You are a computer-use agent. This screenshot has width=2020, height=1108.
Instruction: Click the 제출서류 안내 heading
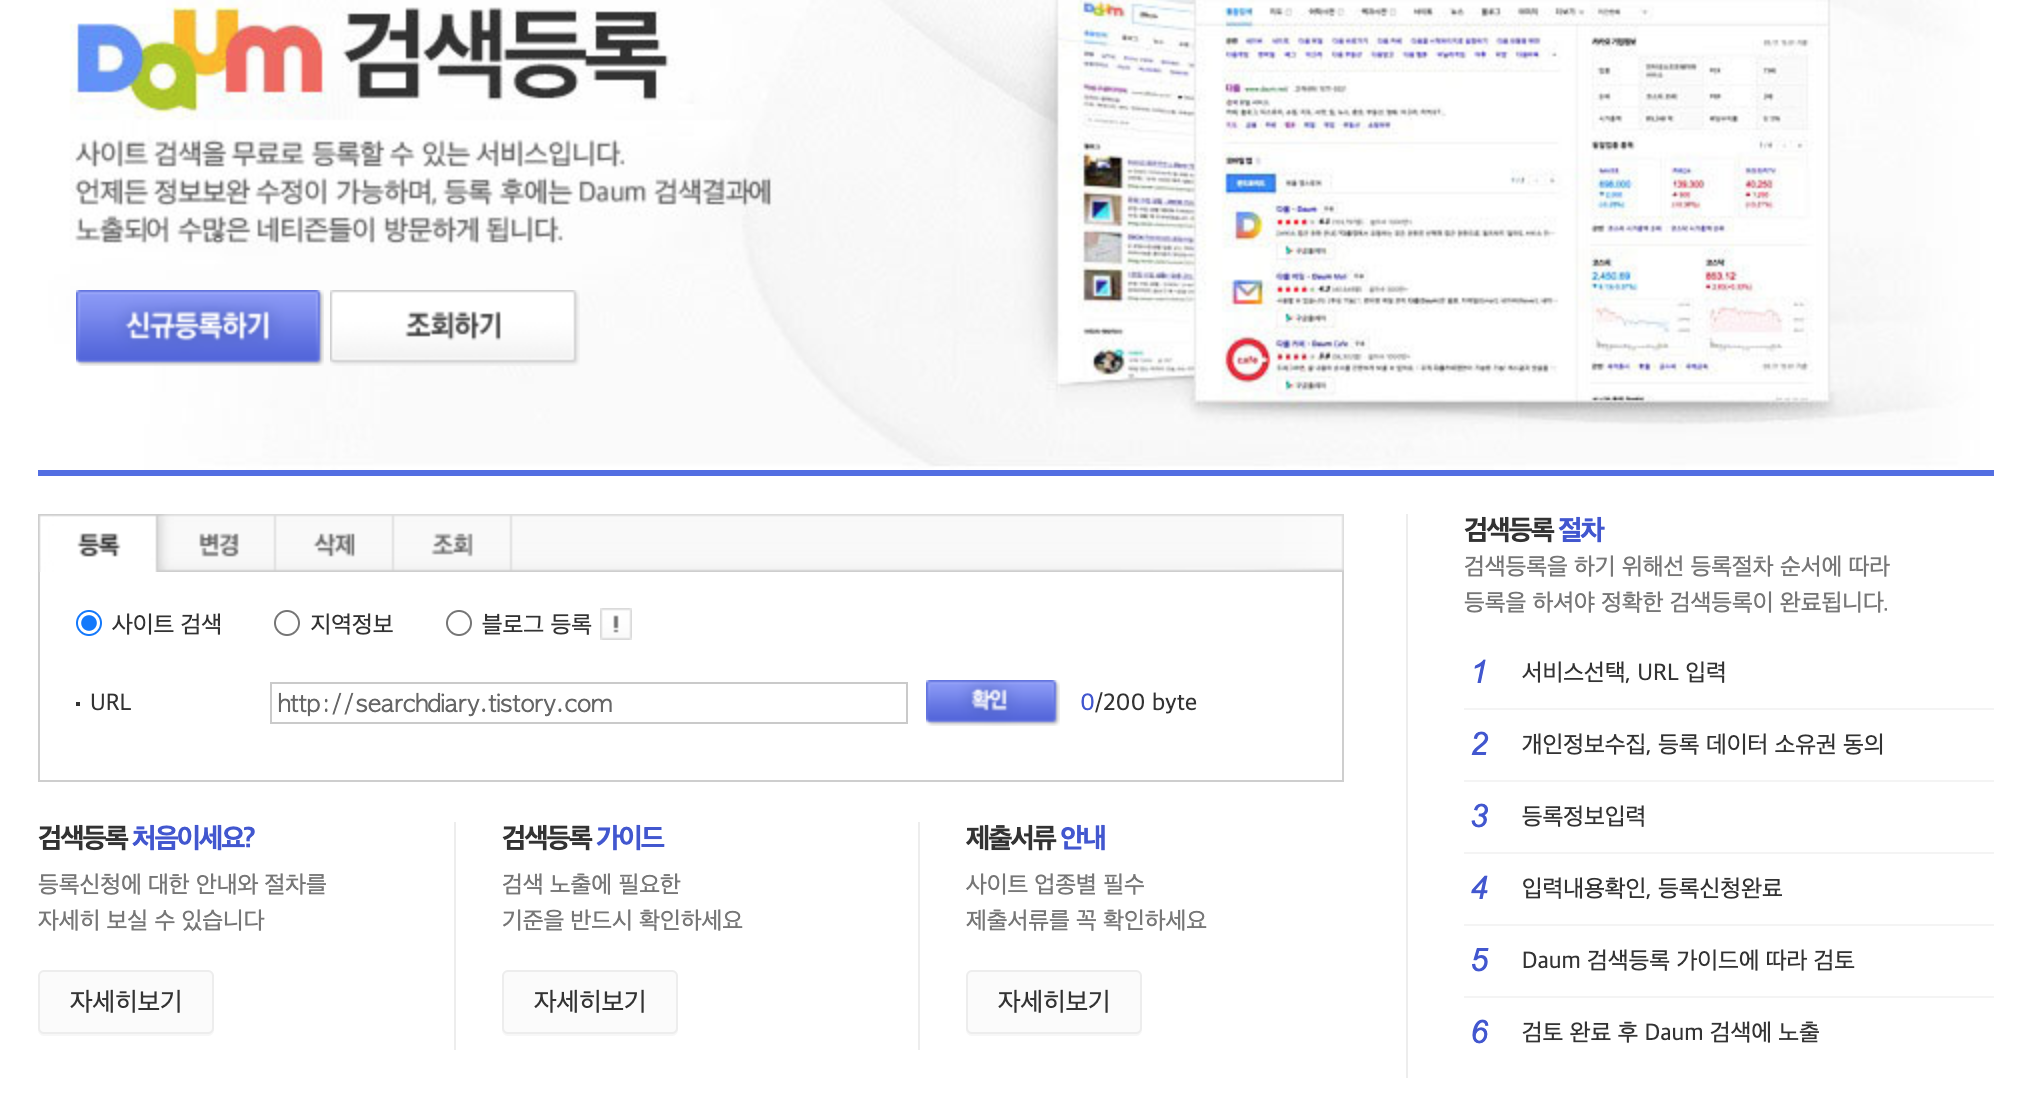click(x=1035, y=837)
